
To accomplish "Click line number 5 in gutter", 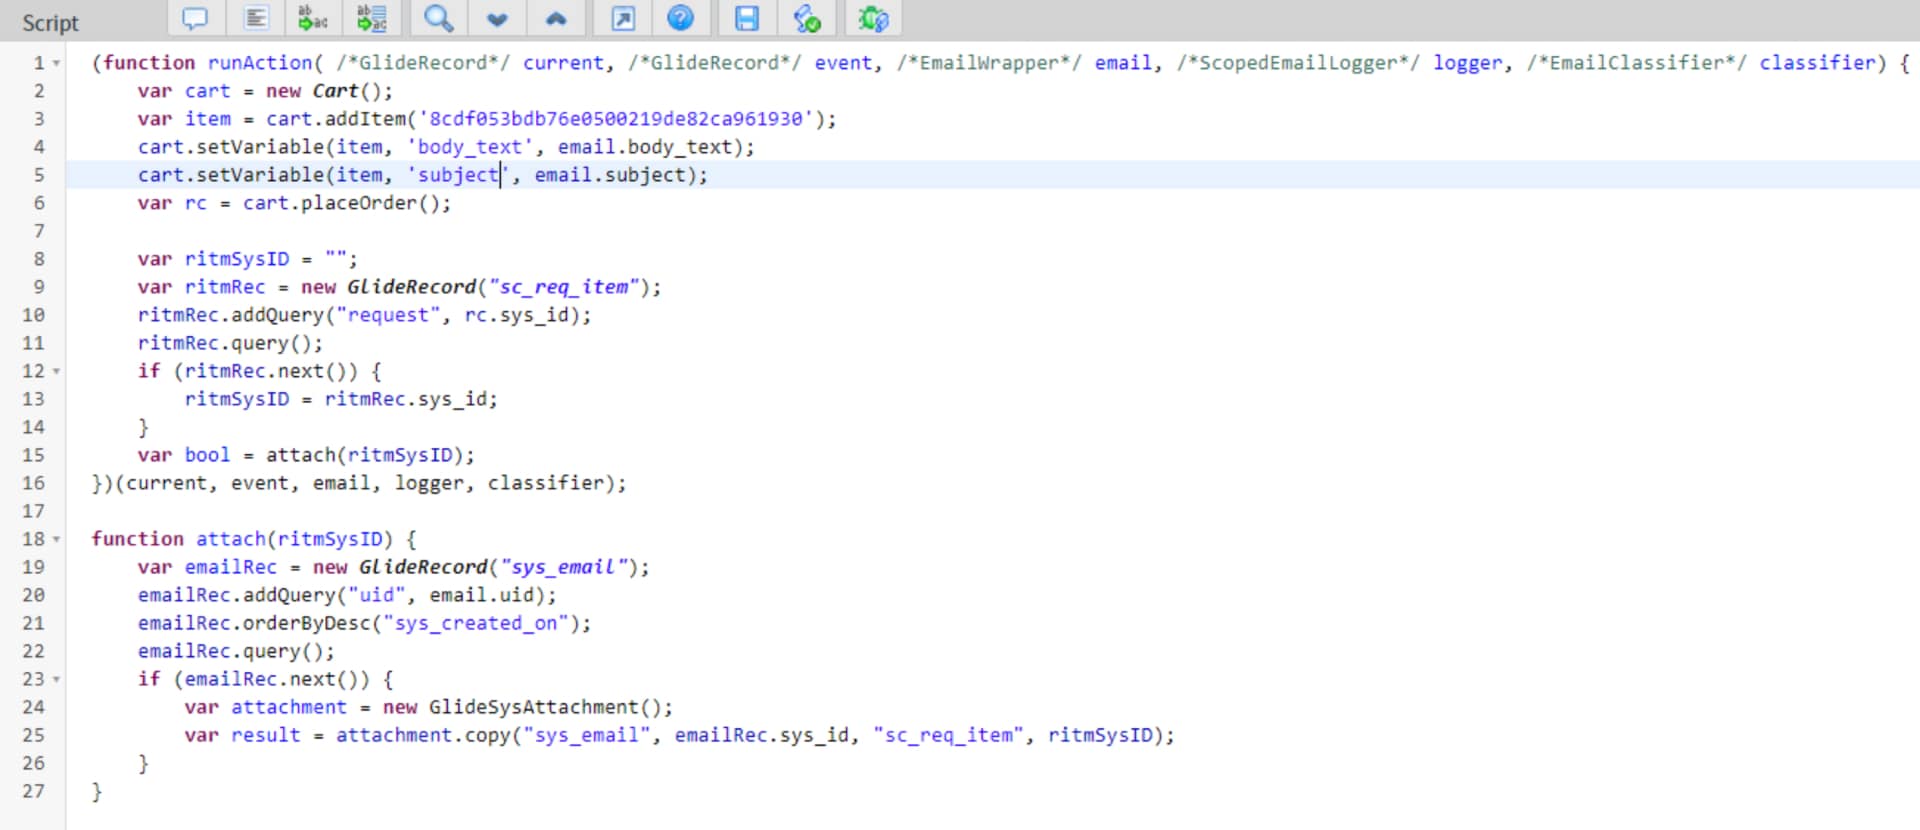I will click(39, 175).
